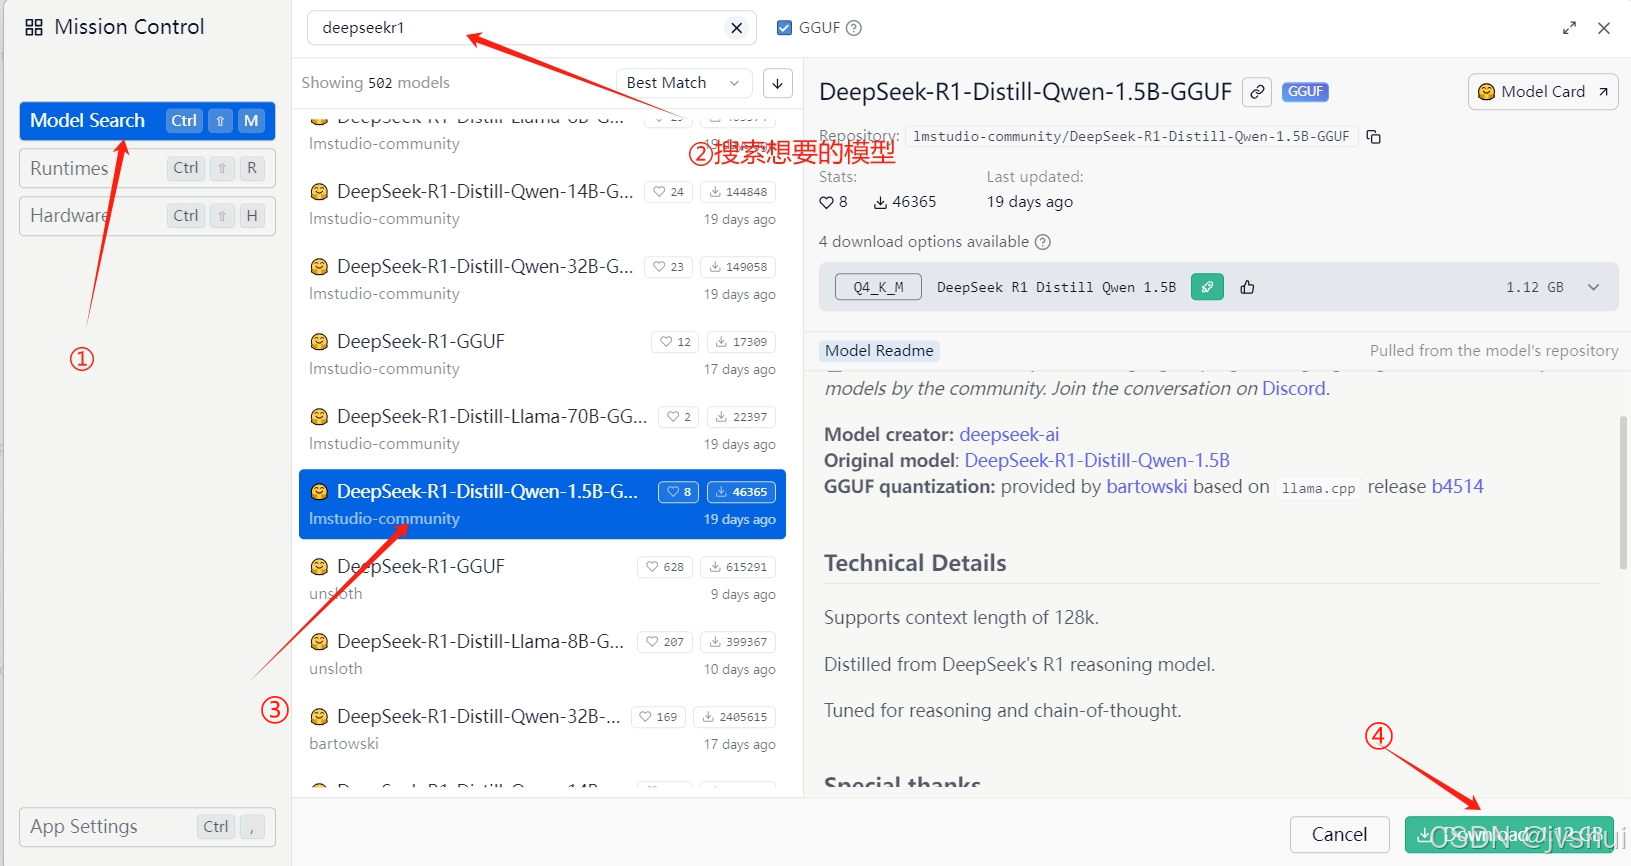The width and height of the screenshot is (1631, 866).
Task: Click the heart likes icon in Stats
Action: pos(826,202)
